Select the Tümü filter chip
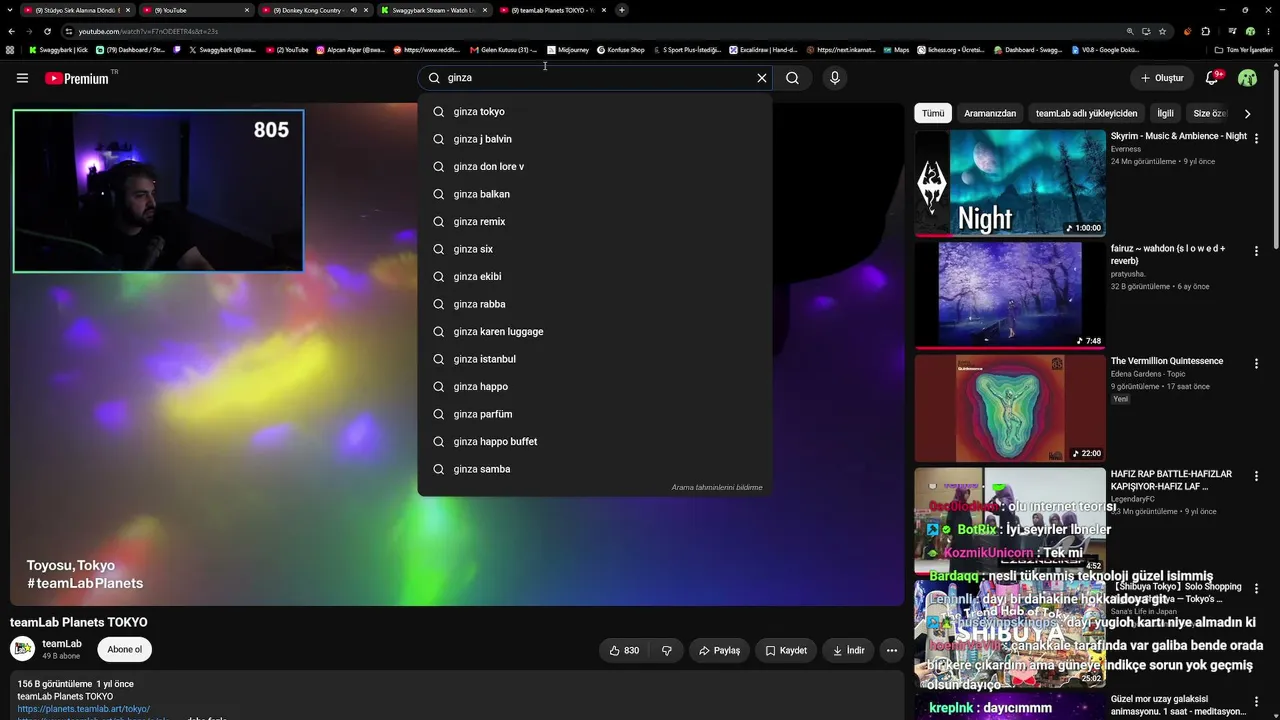This screenshot has height=720, width=1280. (x=933, y=114)
